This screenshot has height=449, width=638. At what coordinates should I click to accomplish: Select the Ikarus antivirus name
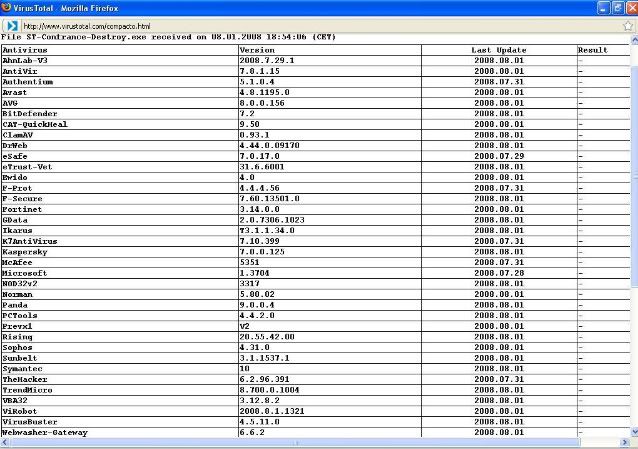pyautogui.click(x=17, y=230)
